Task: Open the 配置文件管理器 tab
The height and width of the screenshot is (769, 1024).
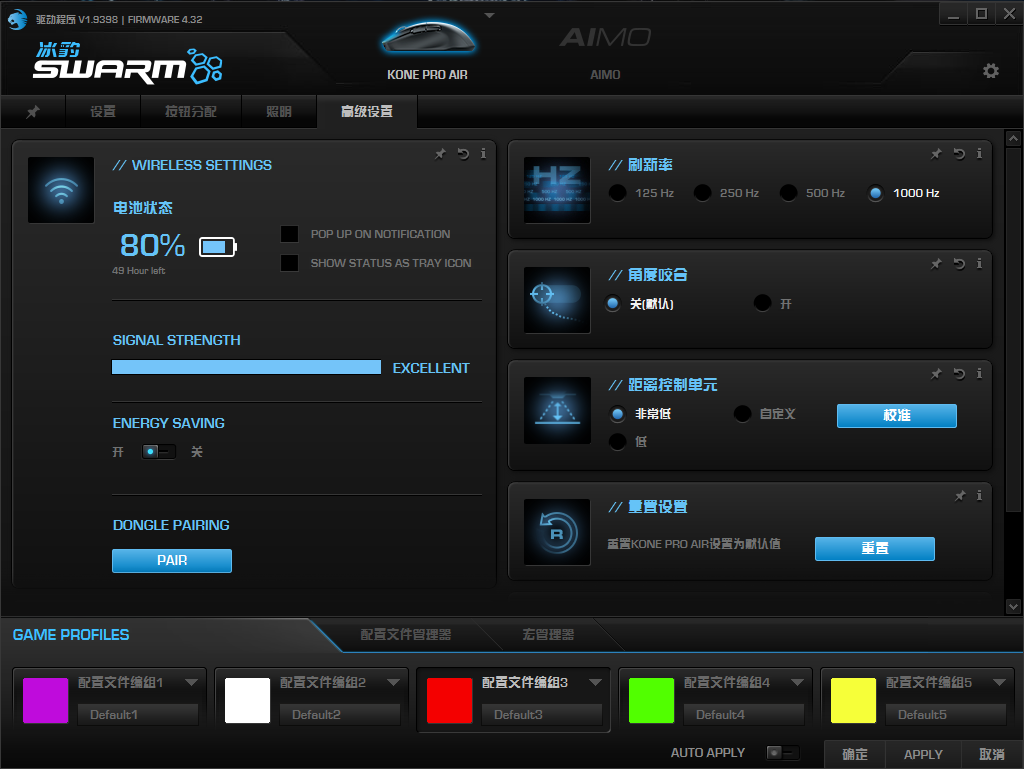Action: [x=406, y=635]
